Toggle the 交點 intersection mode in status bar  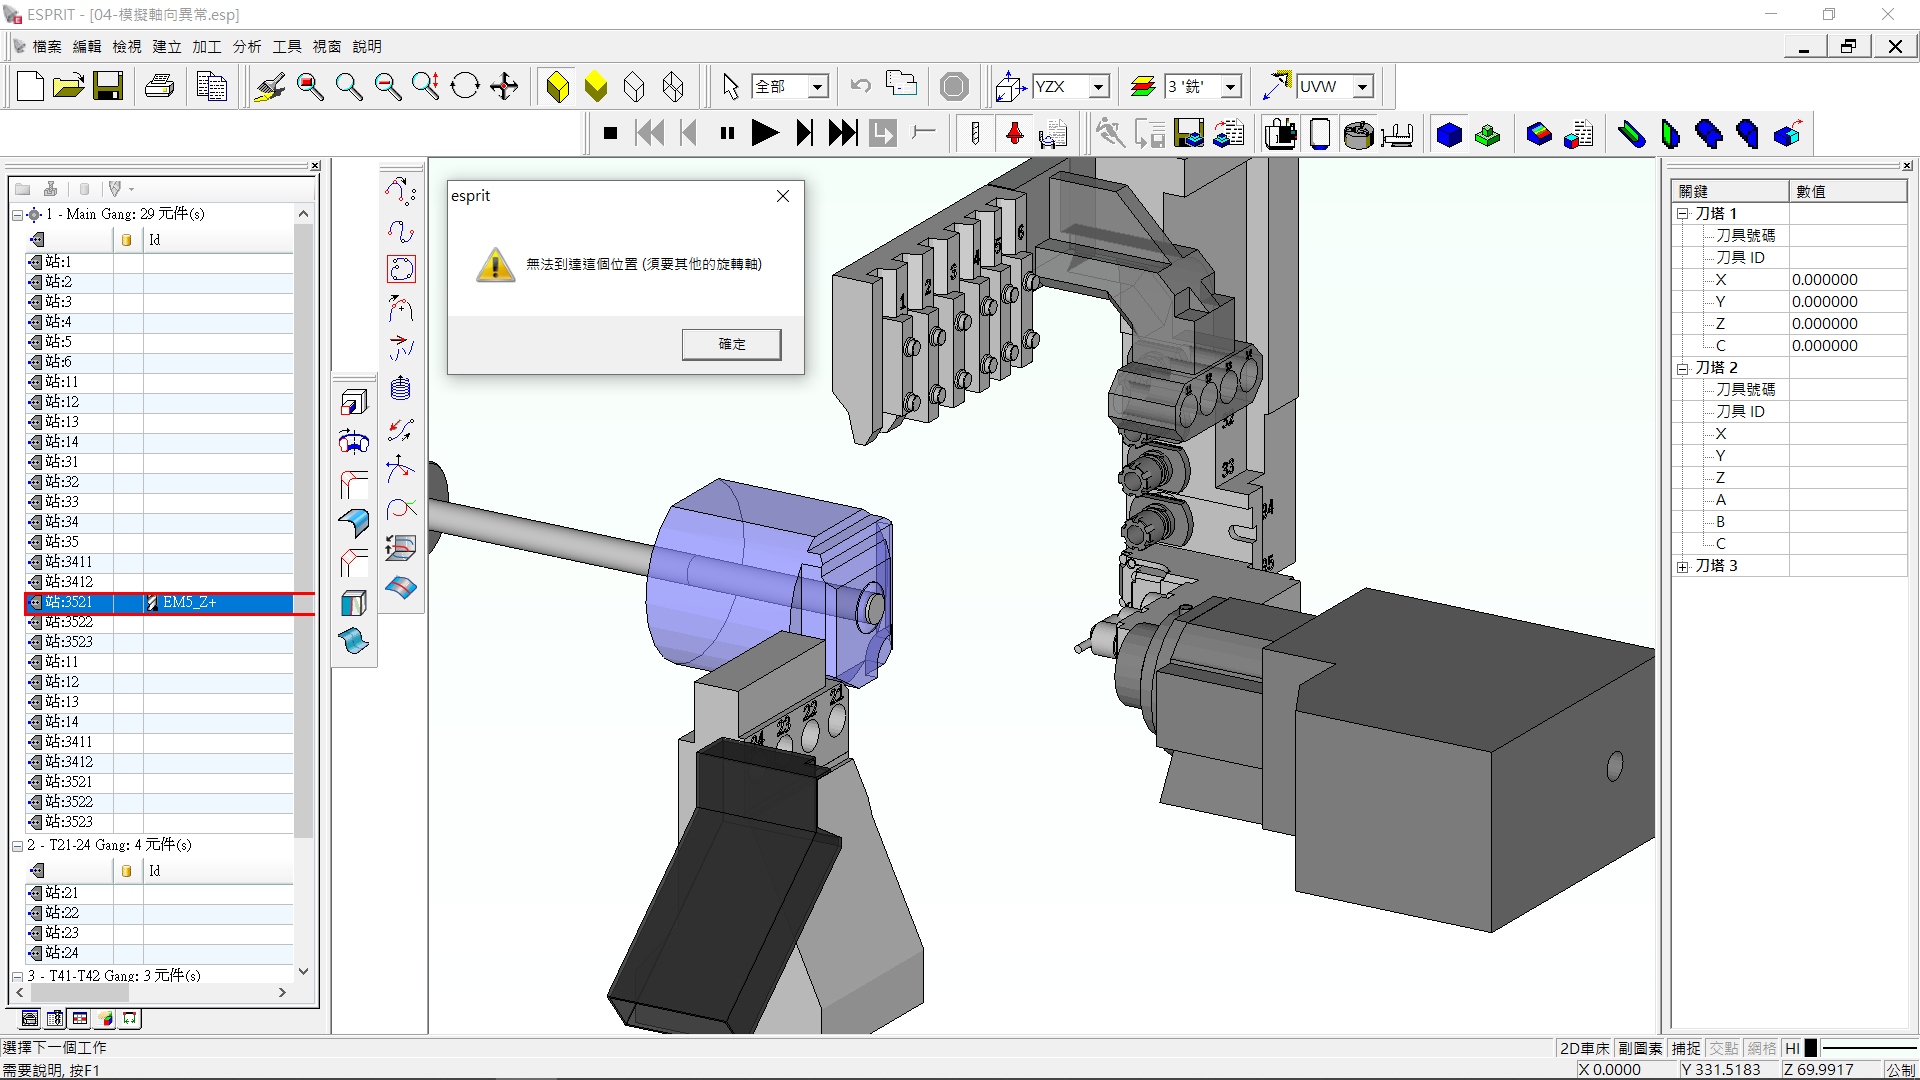pyautogui.click(x=1723, y=1048)
